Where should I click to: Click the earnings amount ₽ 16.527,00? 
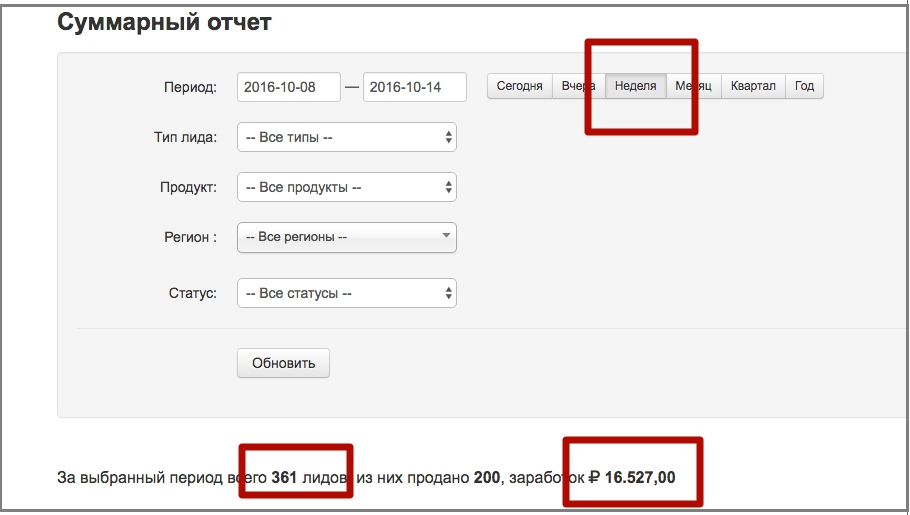point(631,478)
